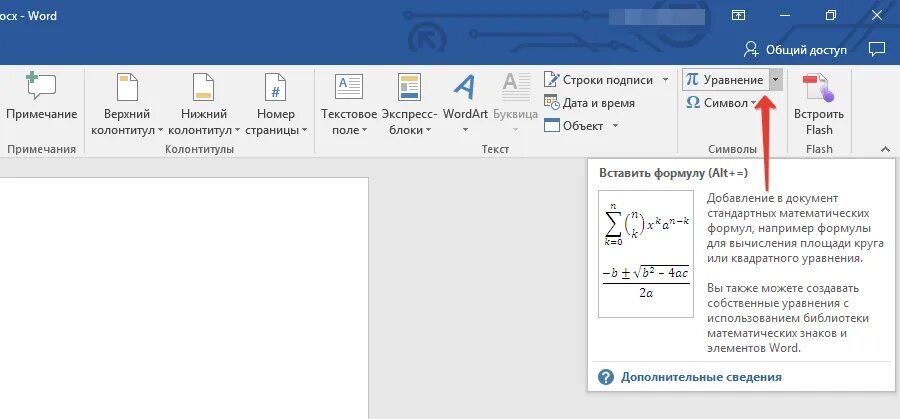
Task: Click the formula preview thumbnail in tooltip
Action: 646,254
